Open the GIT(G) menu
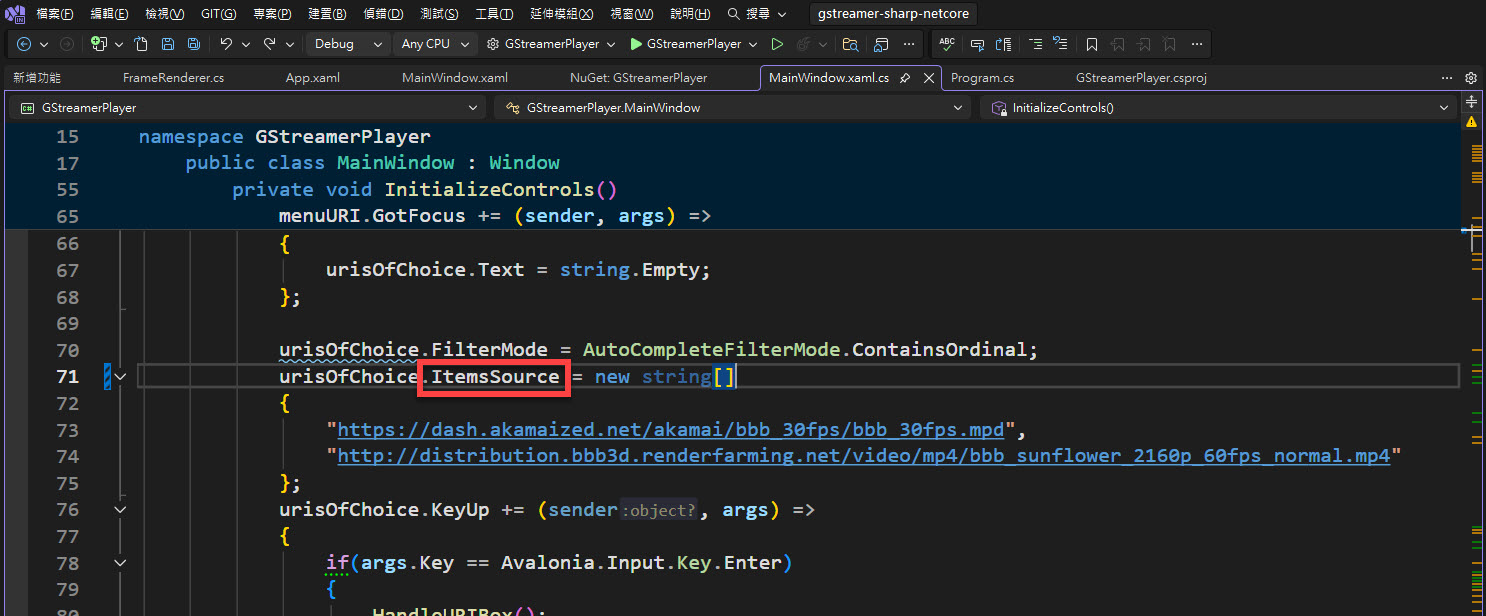The image size is (1486, 616). click(x=218, y=14)
